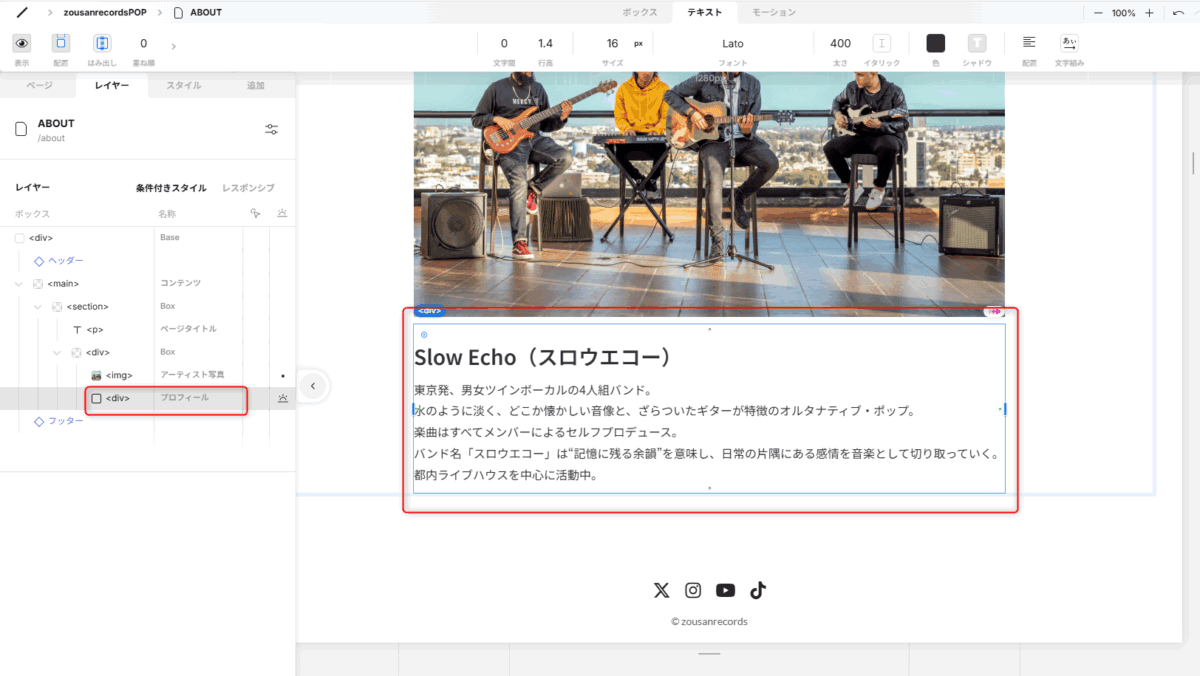Collapse the left panel with the arrow button
Screen dimensions: 1200x676
[312, 386]
